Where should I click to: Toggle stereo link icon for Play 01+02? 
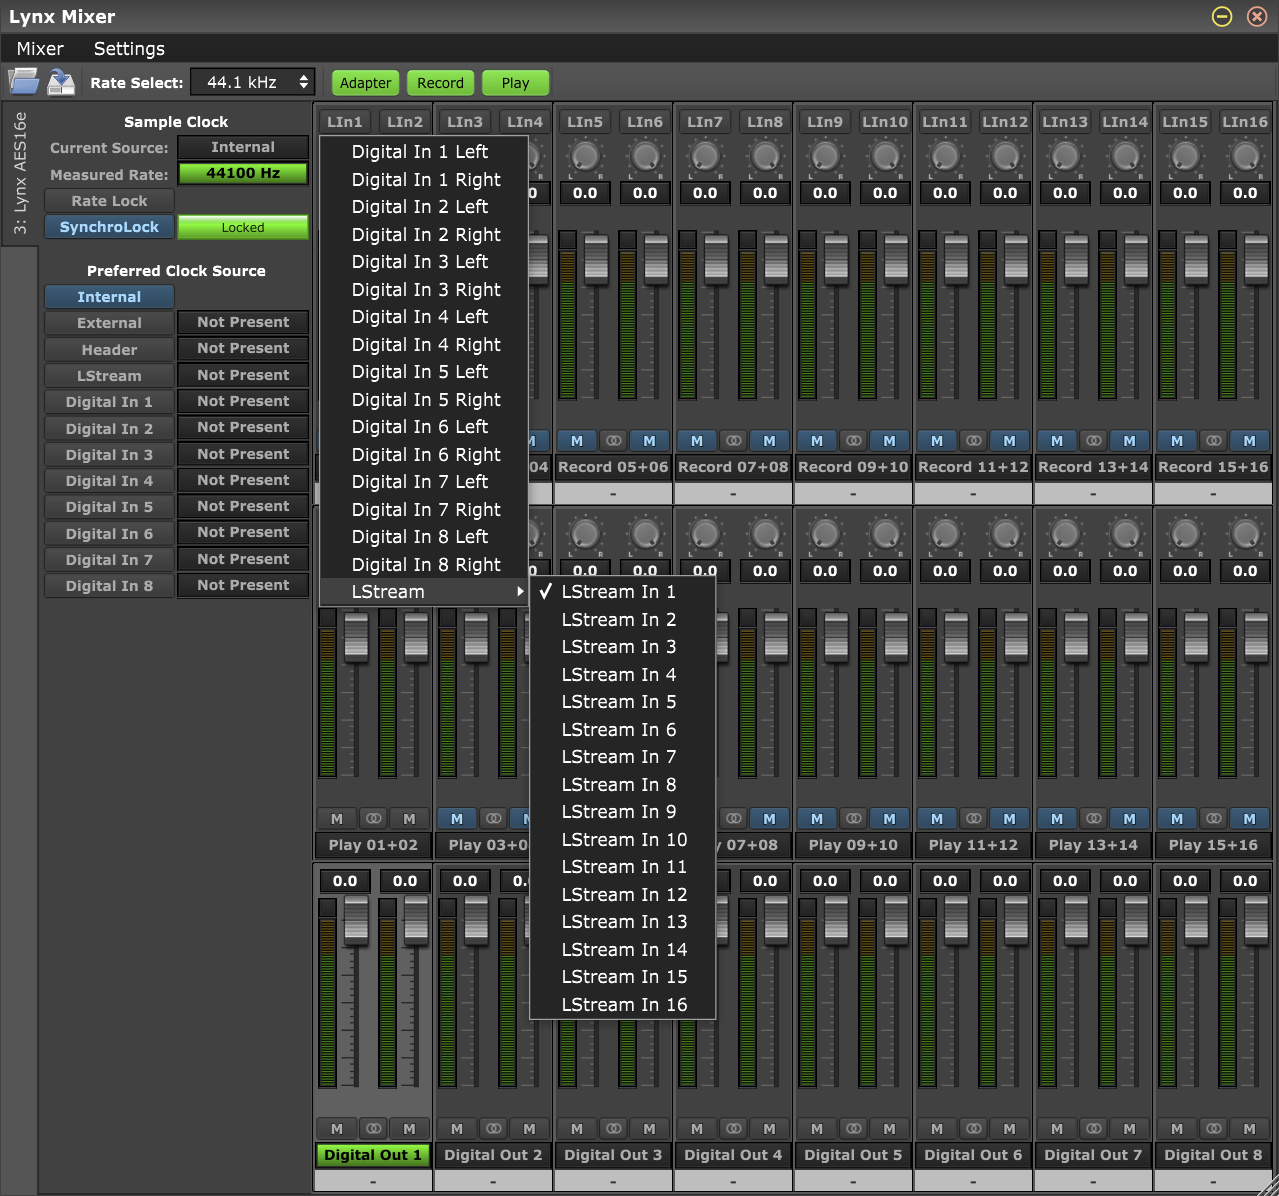(373, 819)
